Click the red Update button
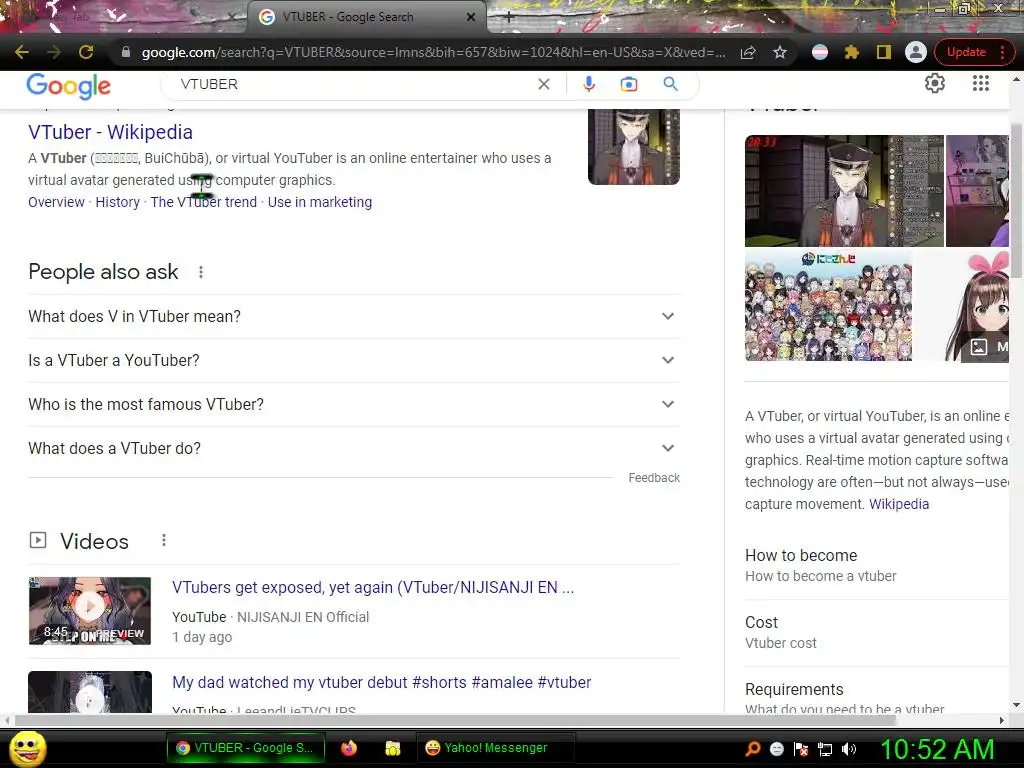This screenshot has height=768, width=1024. coord(966,52)
